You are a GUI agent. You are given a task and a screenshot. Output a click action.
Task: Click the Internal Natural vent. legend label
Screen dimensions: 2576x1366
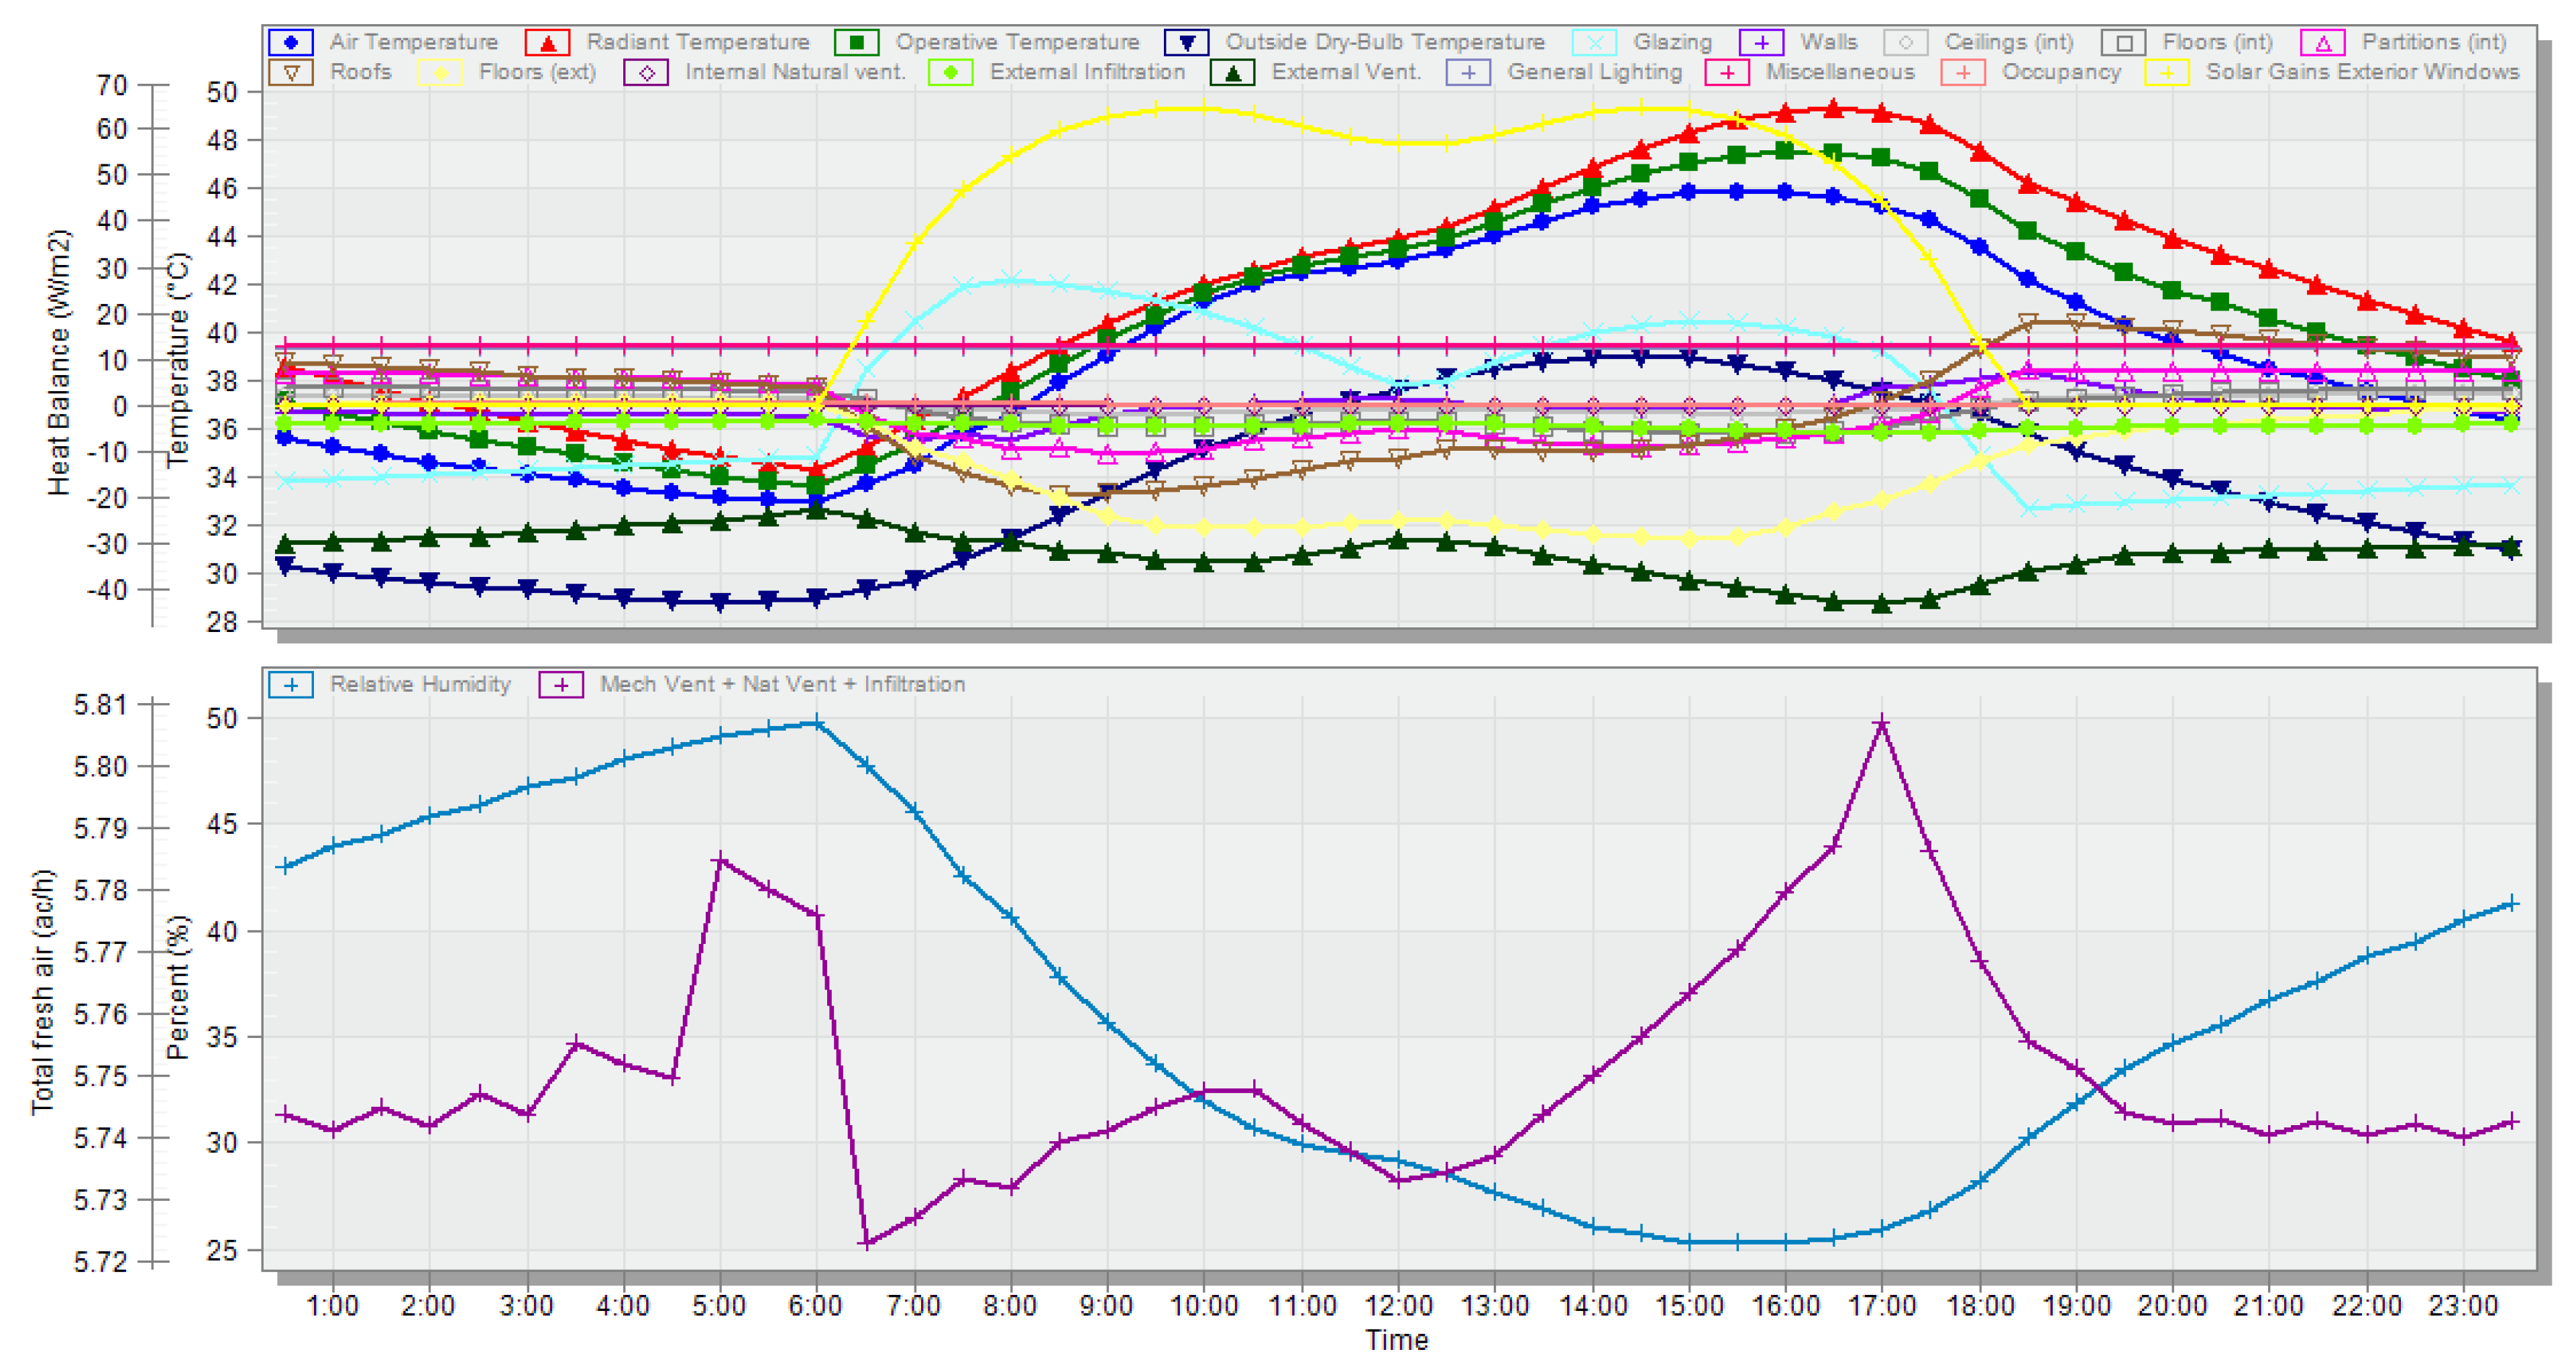[x=795, y=72]
